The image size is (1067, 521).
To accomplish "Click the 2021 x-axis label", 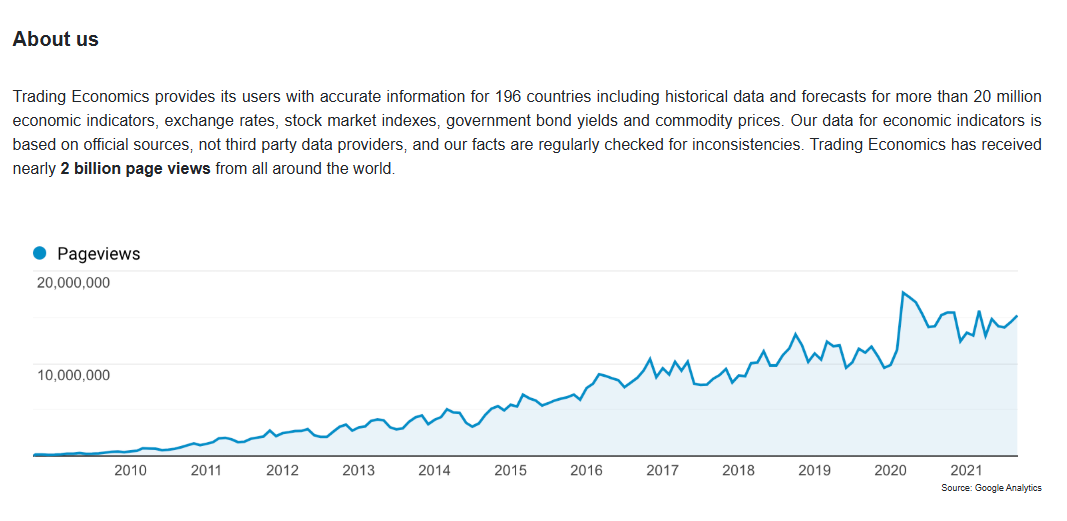I will (x=966, y=470).
